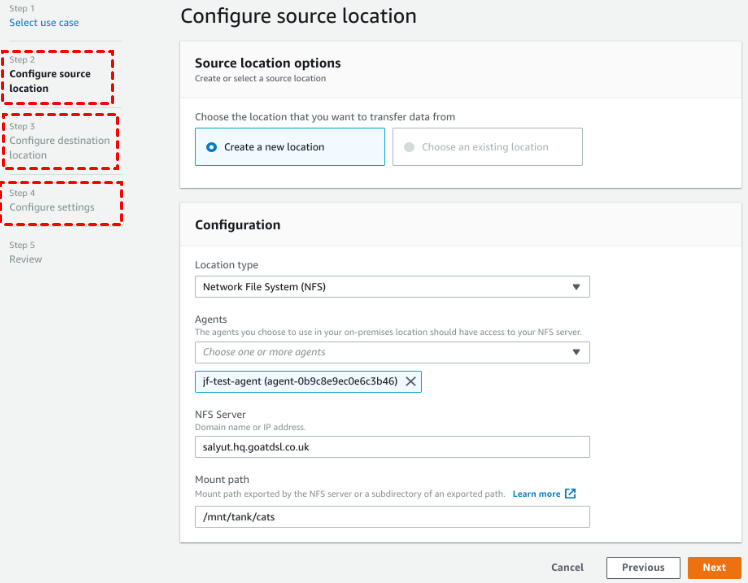748x583 pixels.
Task: Click the jf-test-agent tag label
Action: 299,381
